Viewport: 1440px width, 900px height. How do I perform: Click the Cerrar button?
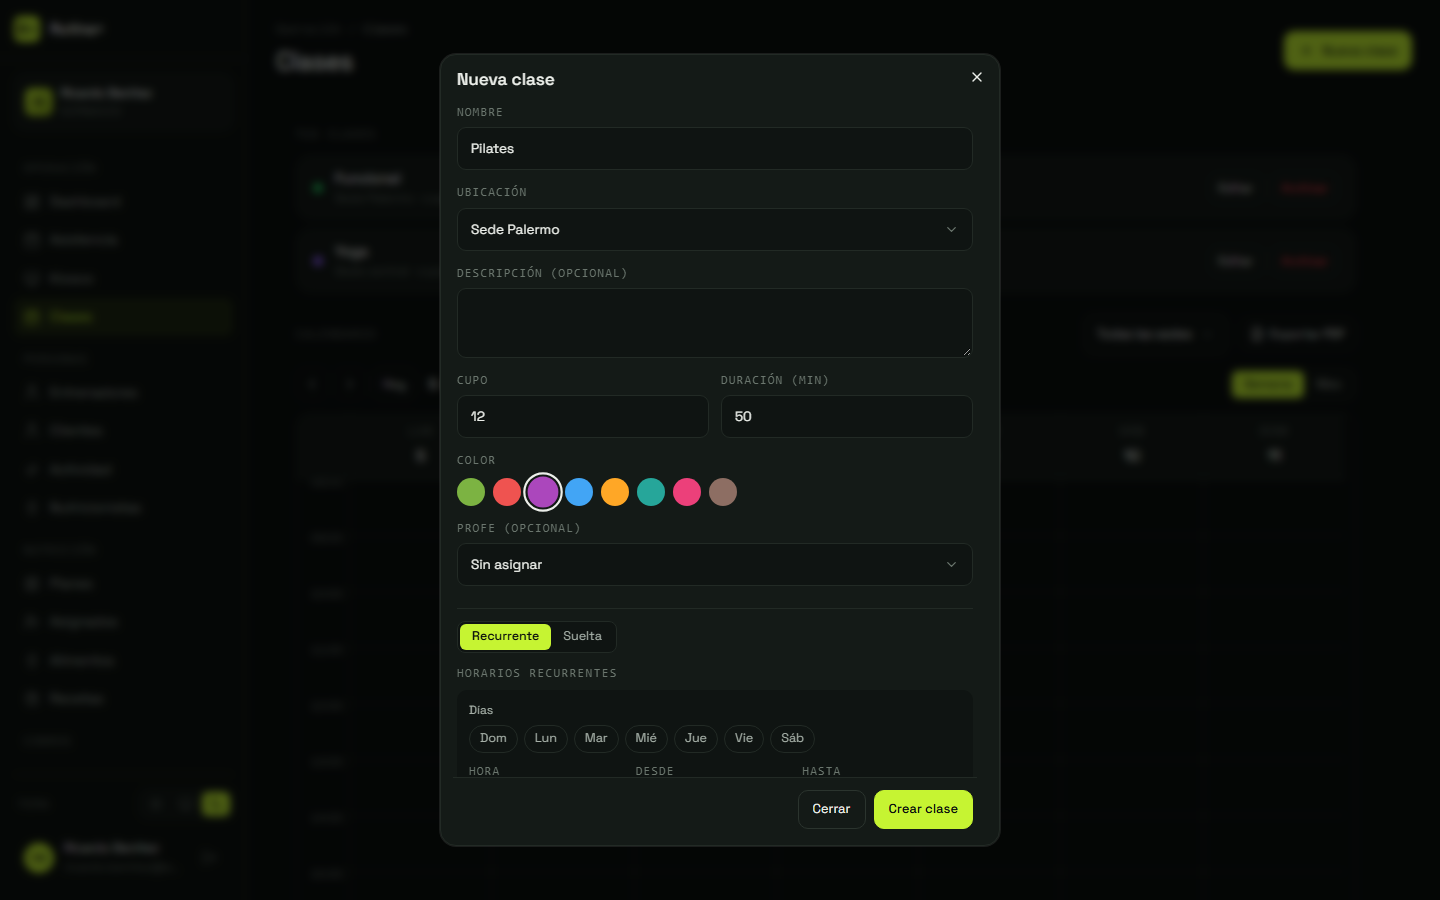tap(831, 809)
